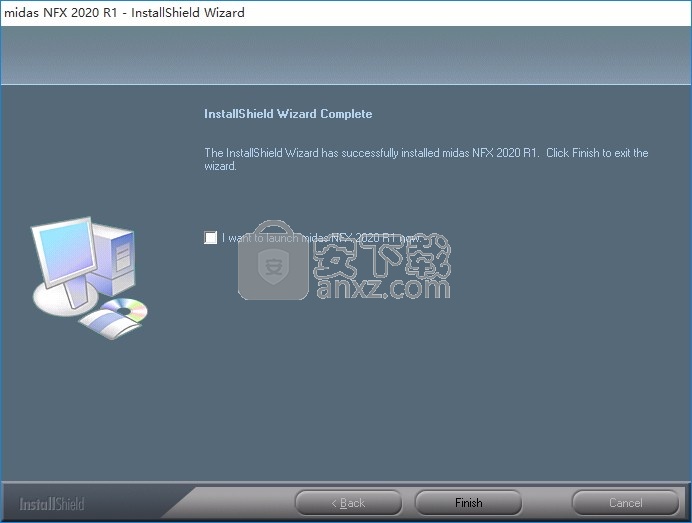The height and width of the screenshot is (523, 692).
Task: Enable launch midas NFX 2020 R1 now checkbox
Action: 211,237
